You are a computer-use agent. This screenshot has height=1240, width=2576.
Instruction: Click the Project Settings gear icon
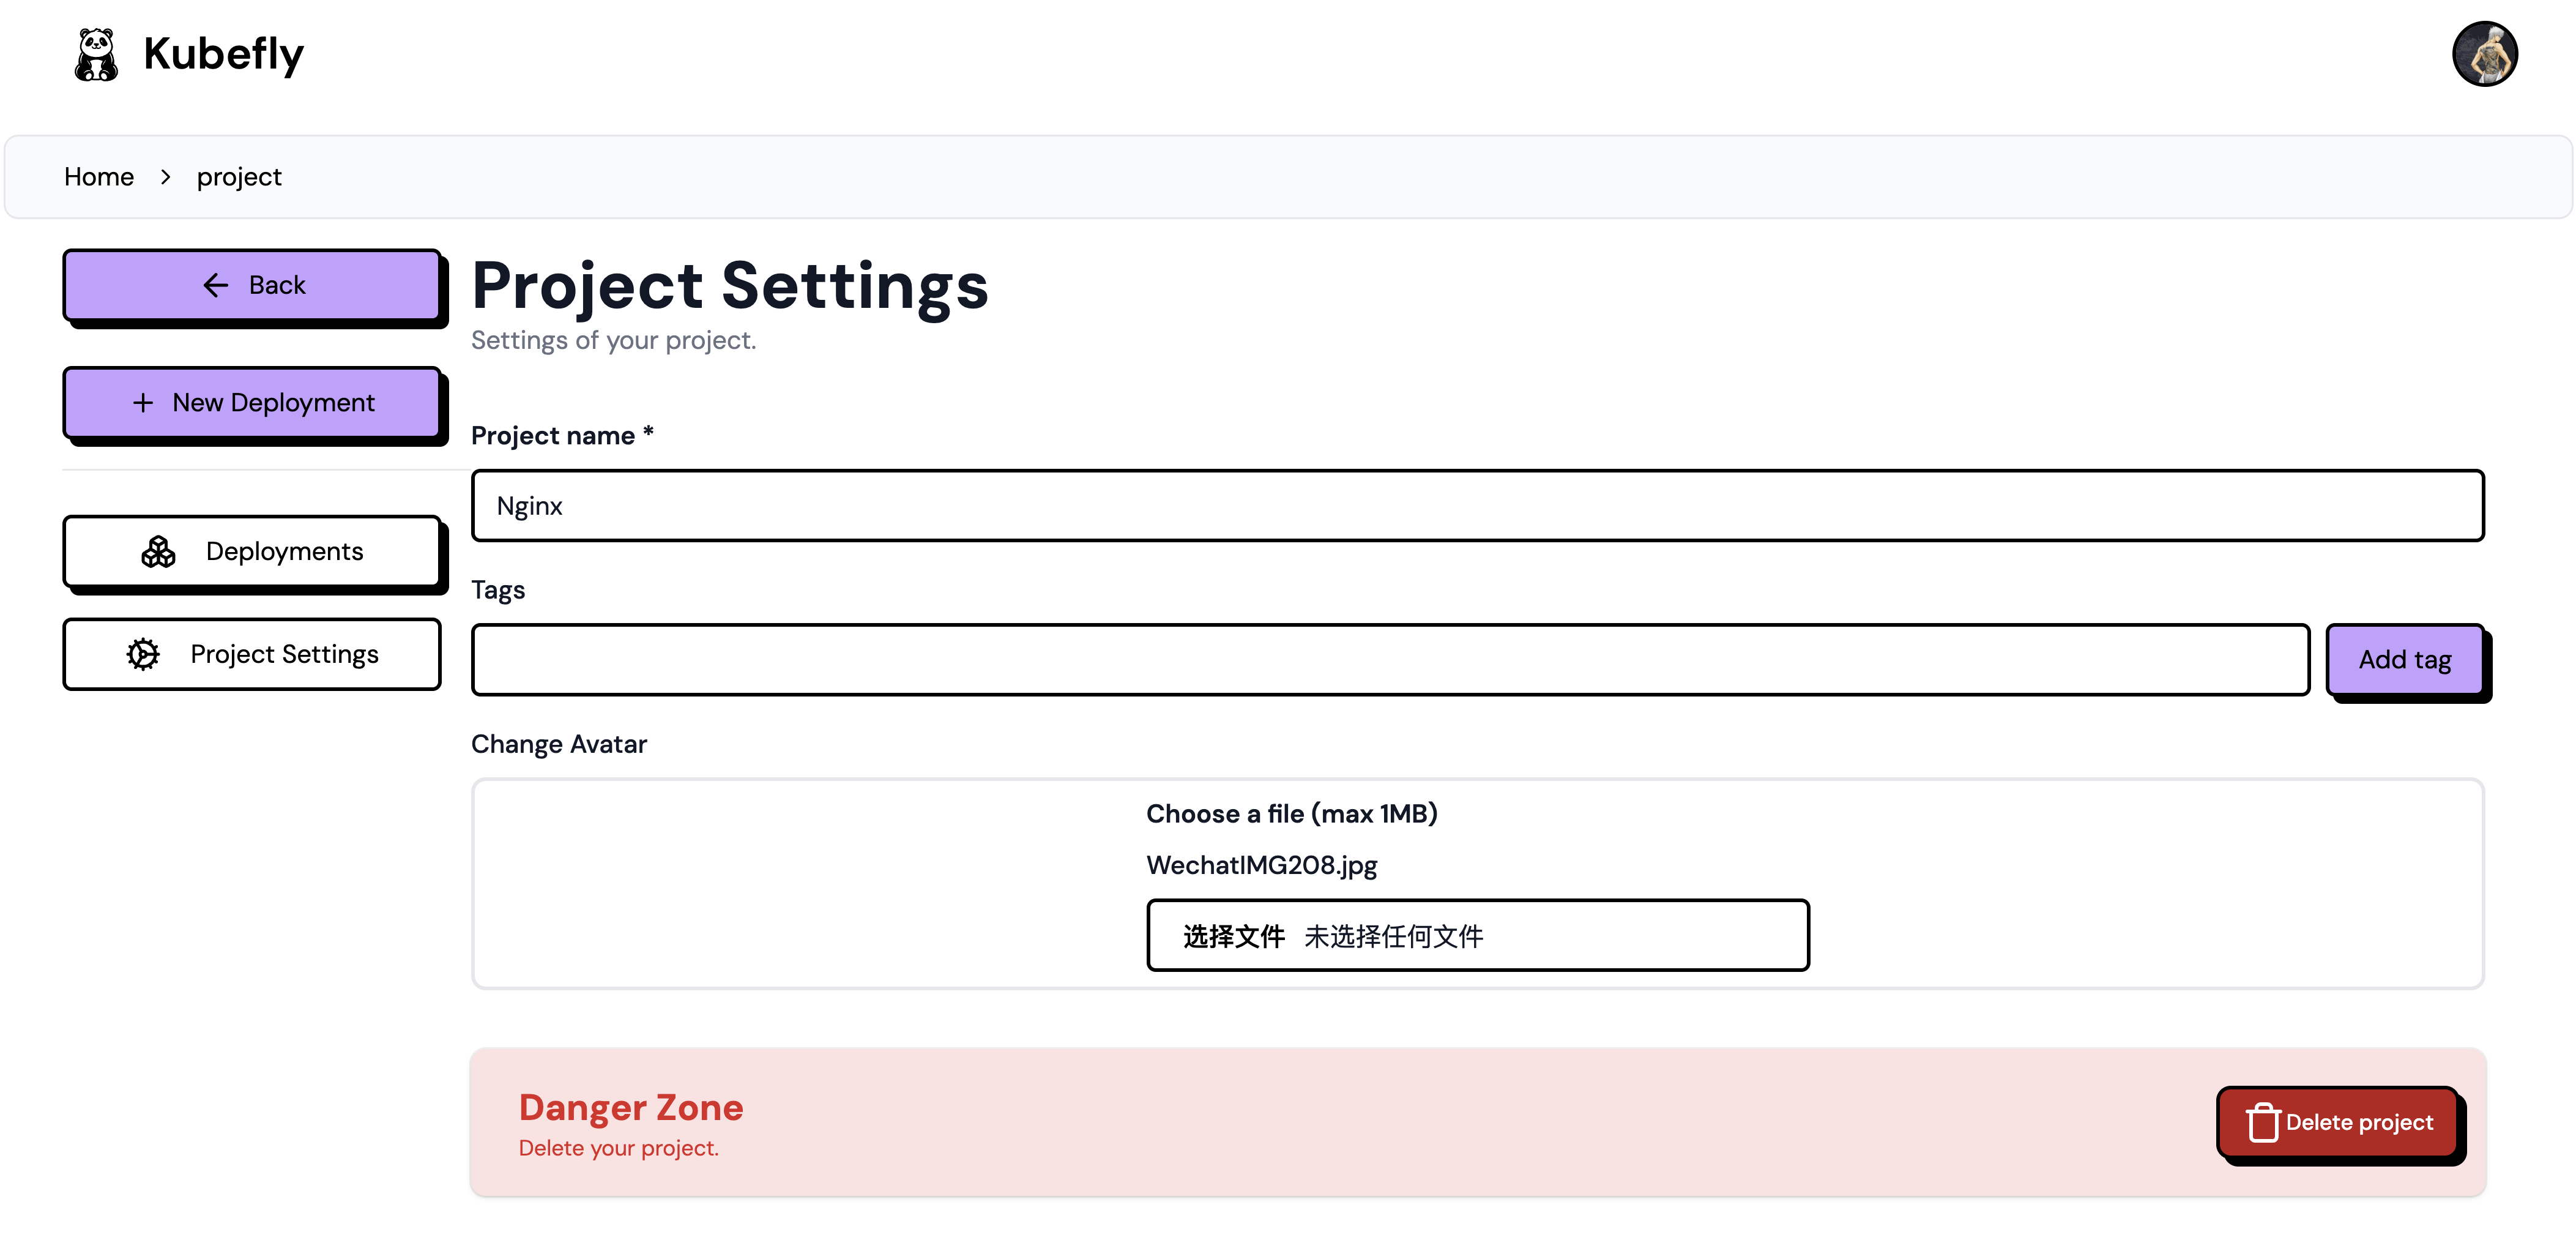pyautogui.click(x=143, y=654)
